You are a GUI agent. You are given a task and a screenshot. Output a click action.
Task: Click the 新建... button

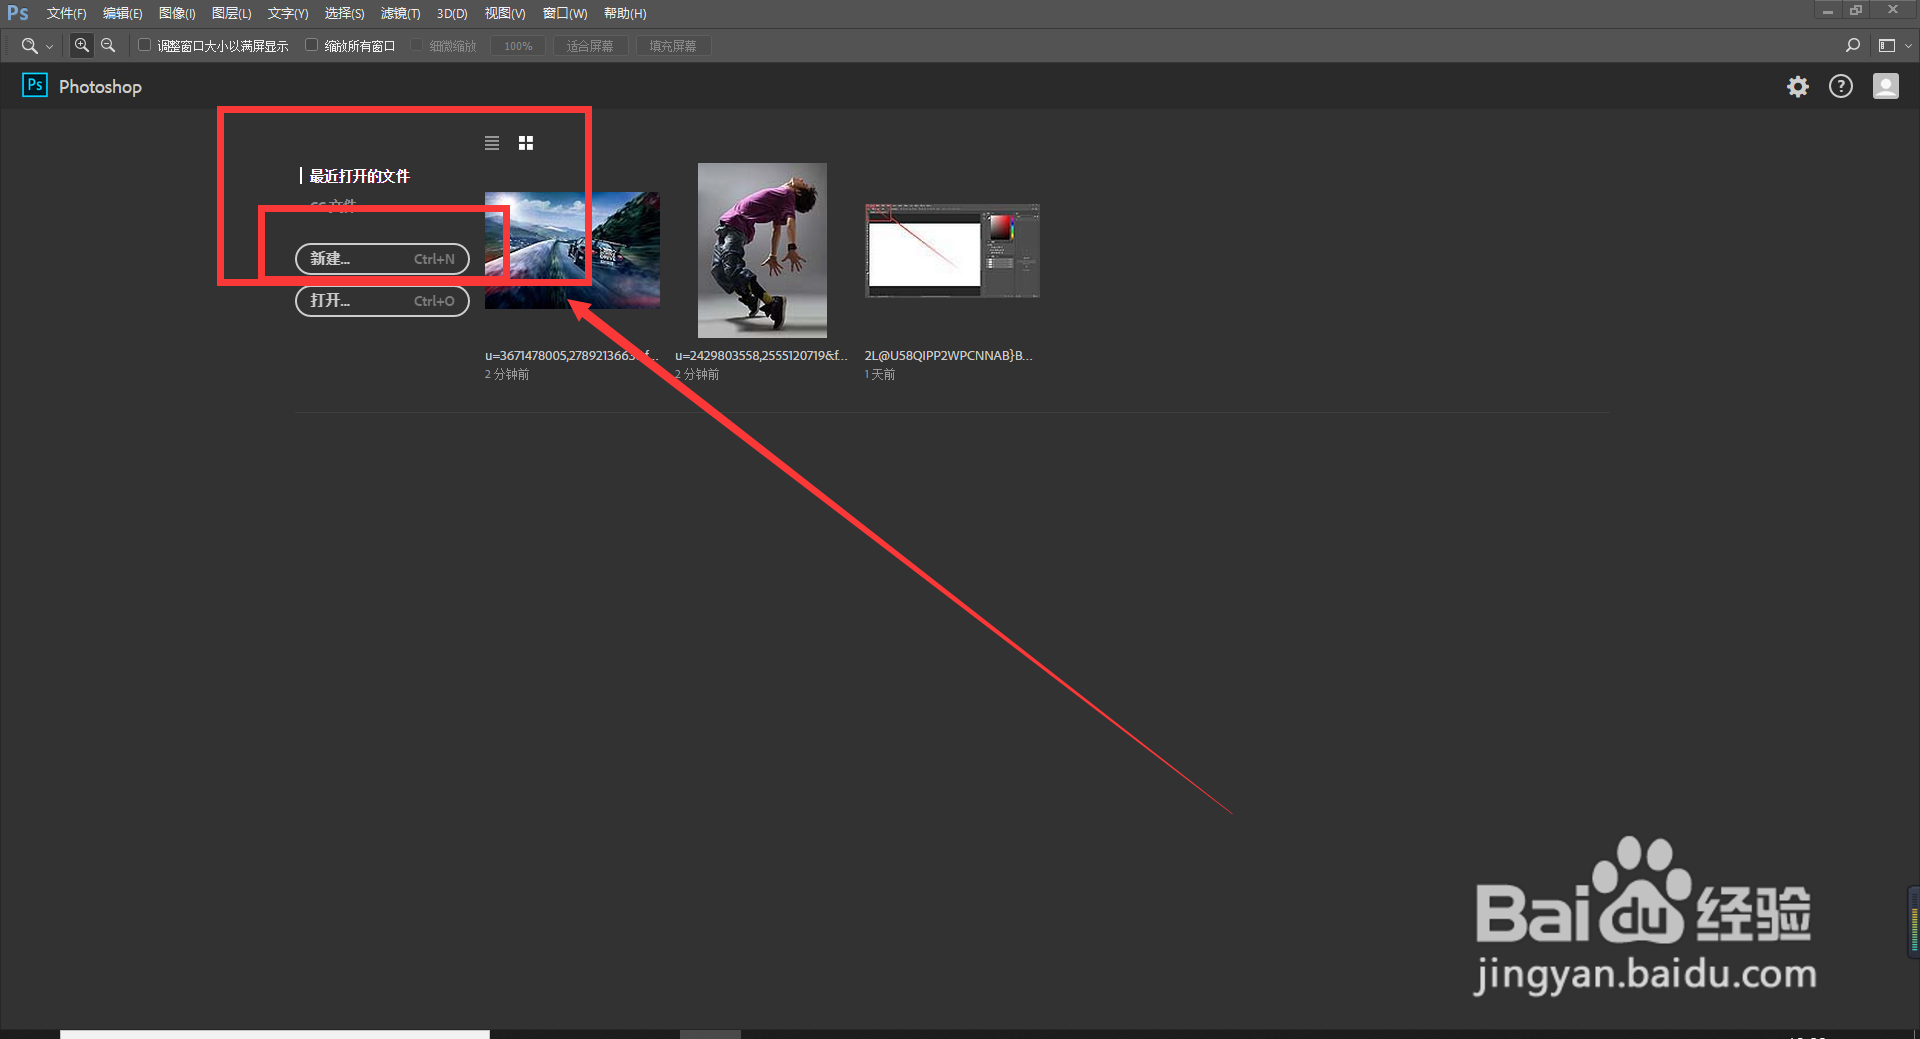382,259
